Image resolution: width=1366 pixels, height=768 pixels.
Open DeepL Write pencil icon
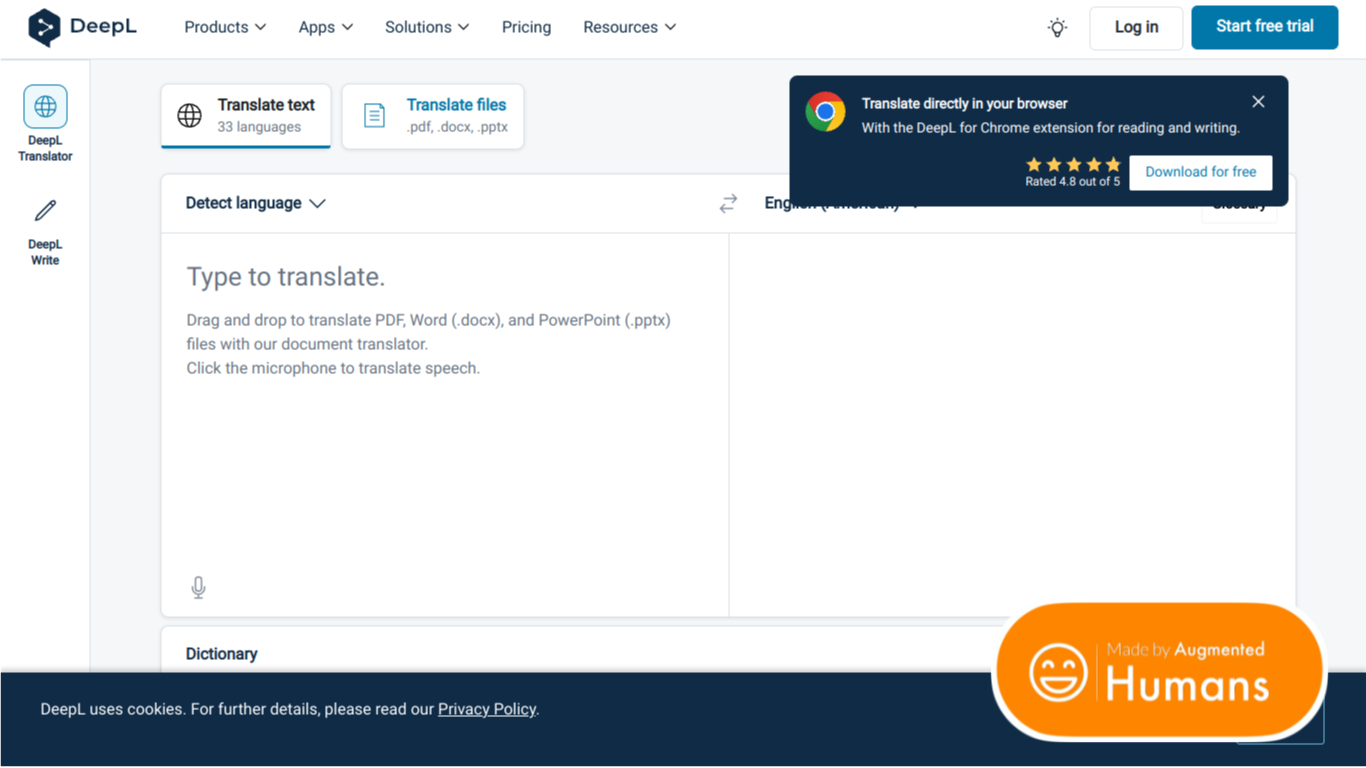pos(45,210)
